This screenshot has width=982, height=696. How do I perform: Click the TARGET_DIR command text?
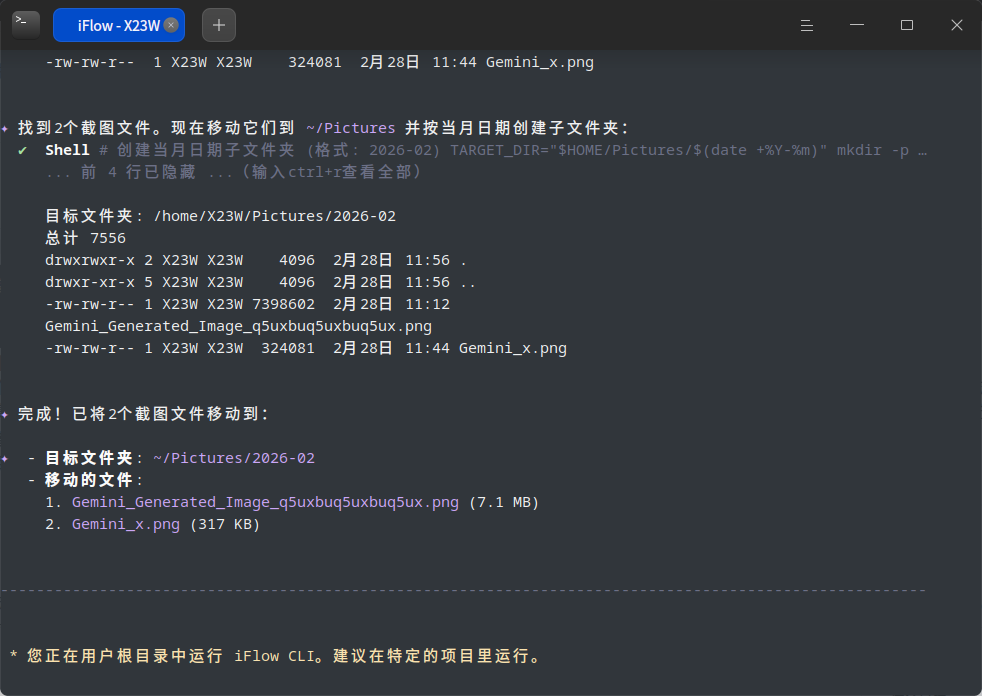coord(639,150)
